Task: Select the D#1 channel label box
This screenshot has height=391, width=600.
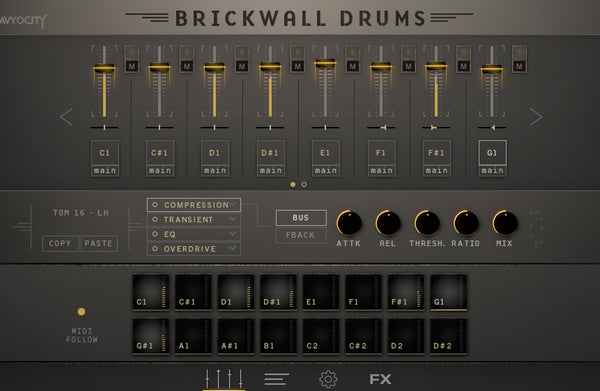Action: click(x=271, y=153)
